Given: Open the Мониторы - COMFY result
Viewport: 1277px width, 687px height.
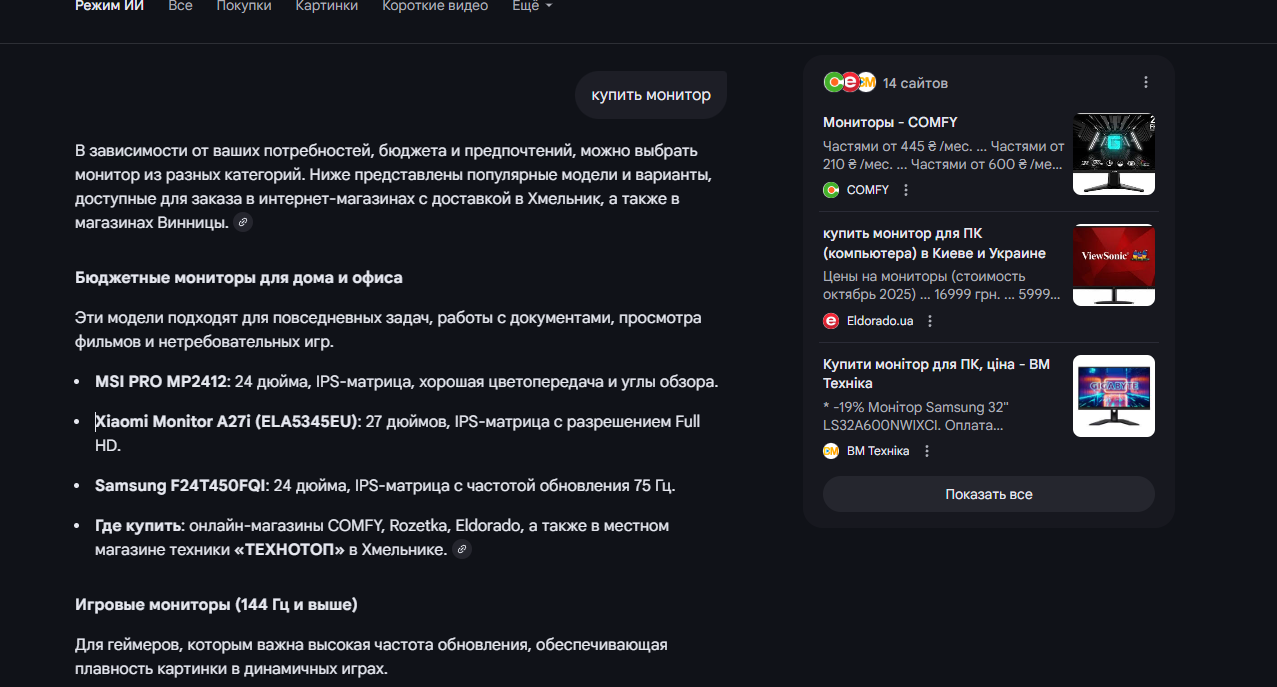Looking at the screenshot, I should pos(890,122).
